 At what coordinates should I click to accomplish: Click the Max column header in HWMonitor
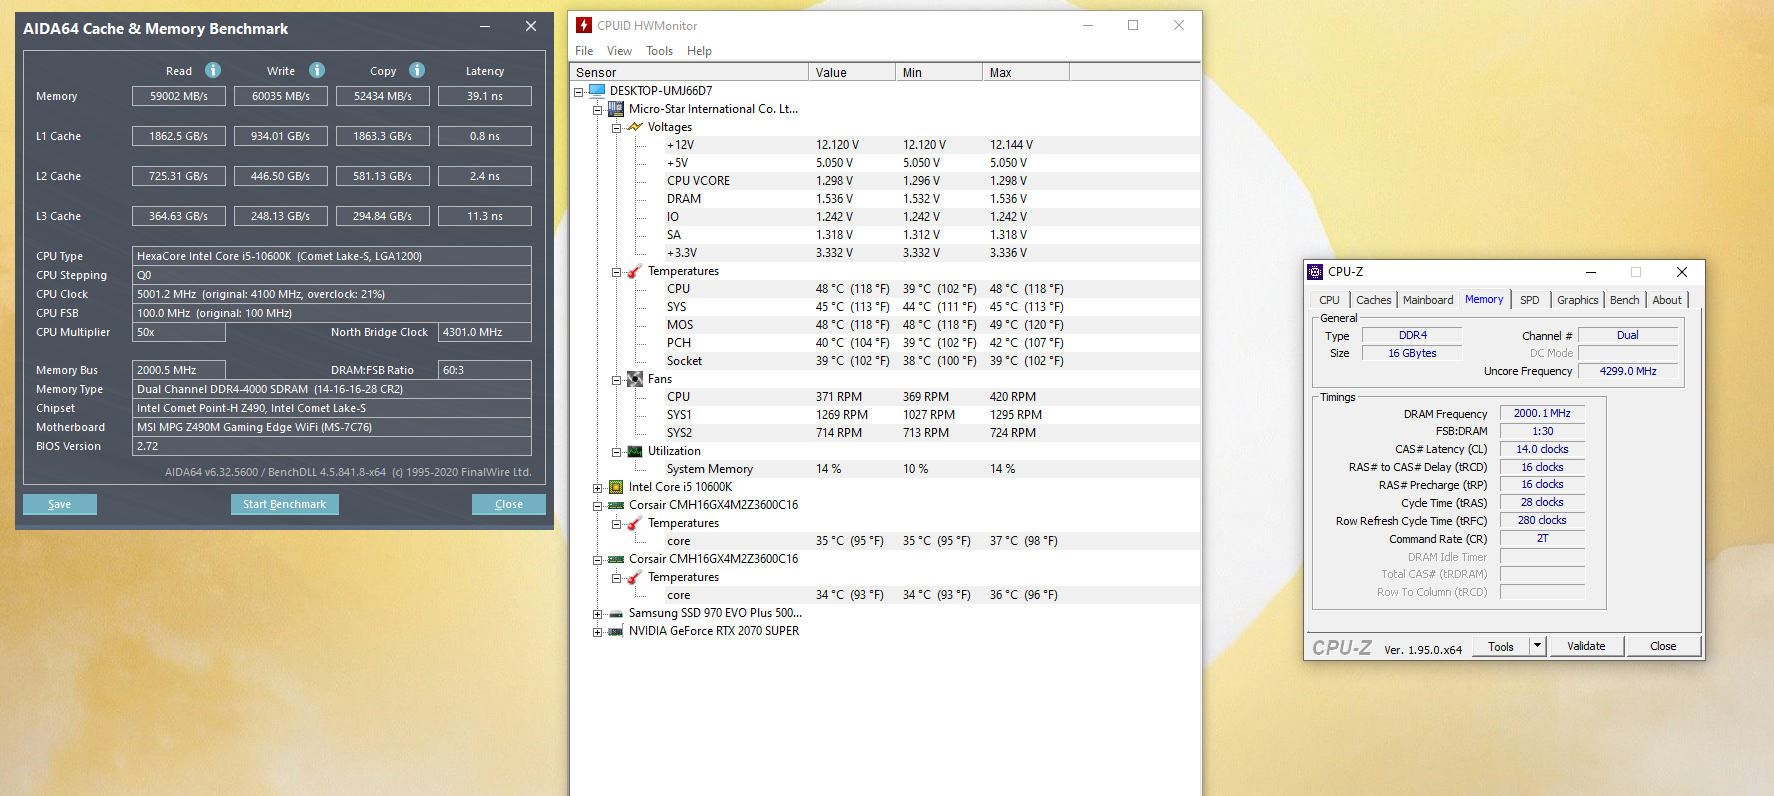[x=1026, y=72]
